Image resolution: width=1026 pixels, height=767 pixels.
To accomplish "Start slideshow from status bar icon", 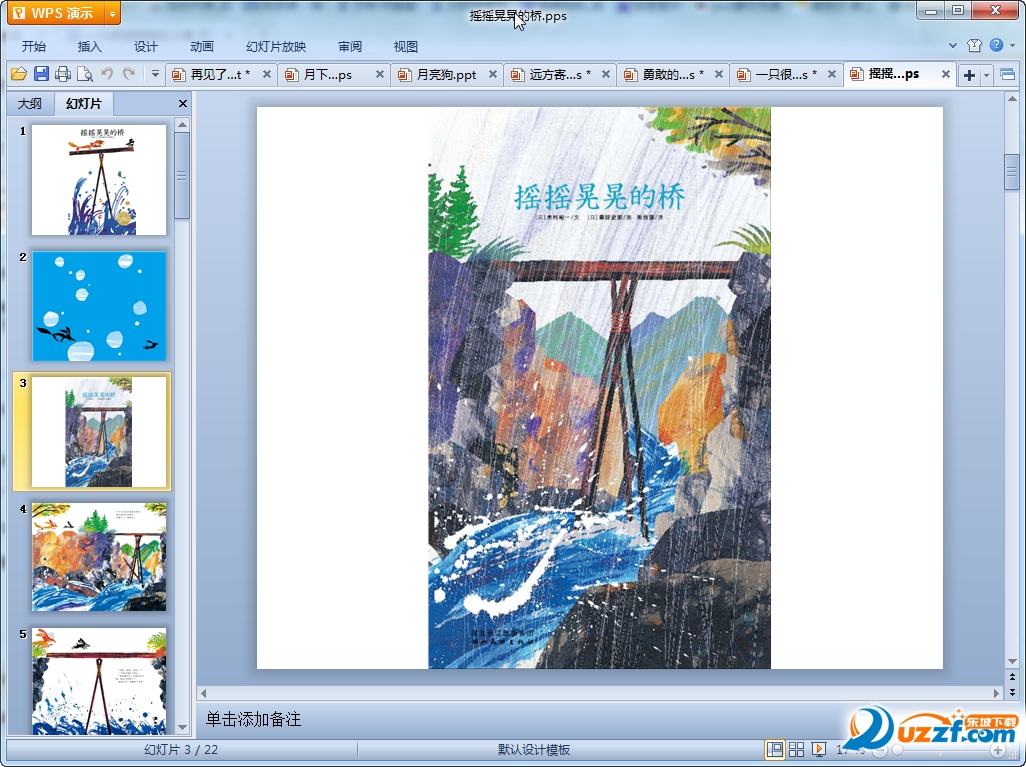I will click(x=819, y=749).
